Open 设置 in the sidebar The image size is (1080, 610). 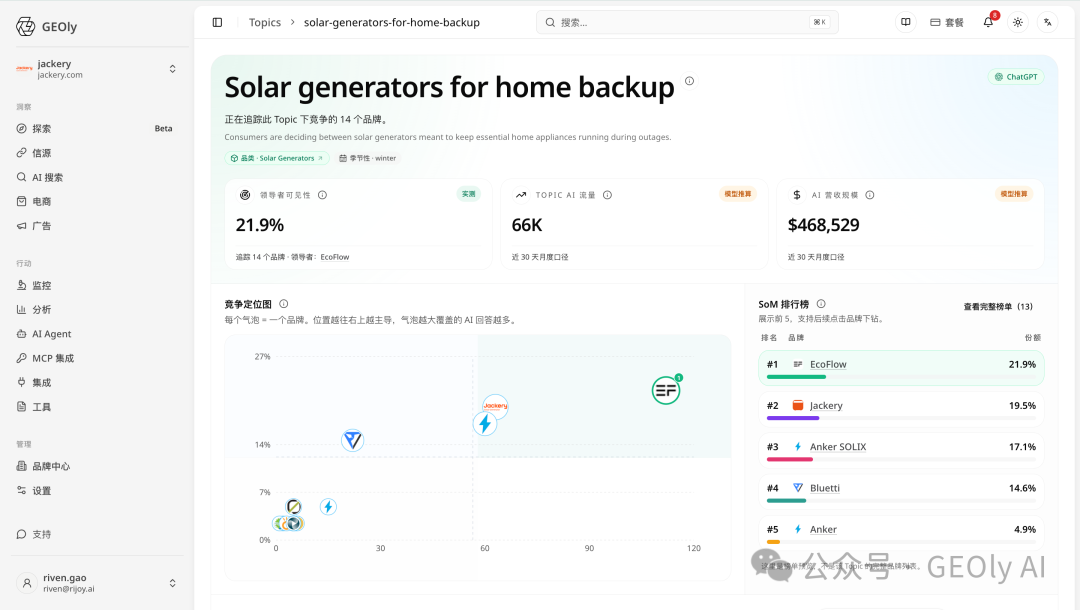pos(95,491)
